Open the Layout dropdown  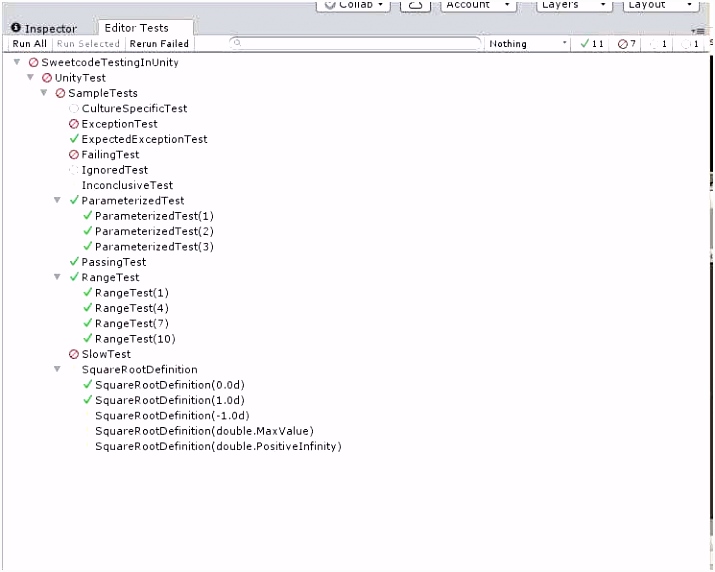click(x=660, y=5)
